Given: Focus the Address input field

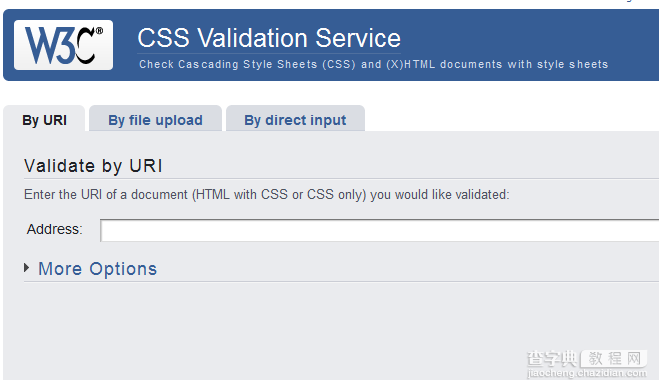Looking at the screenshot, I should click(380, 230).
